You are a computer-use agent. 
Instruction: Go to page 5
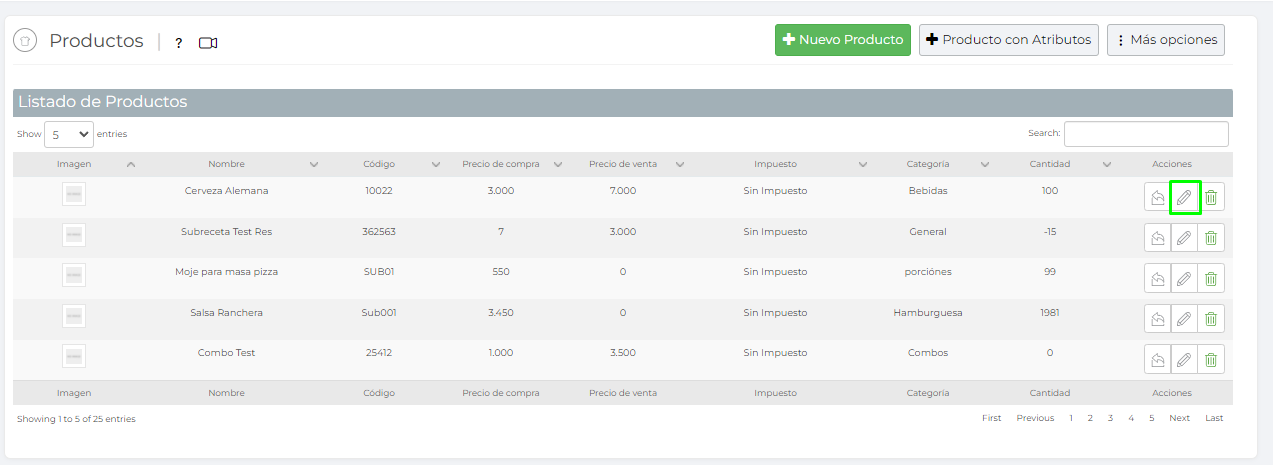[x=1151, y=418]
